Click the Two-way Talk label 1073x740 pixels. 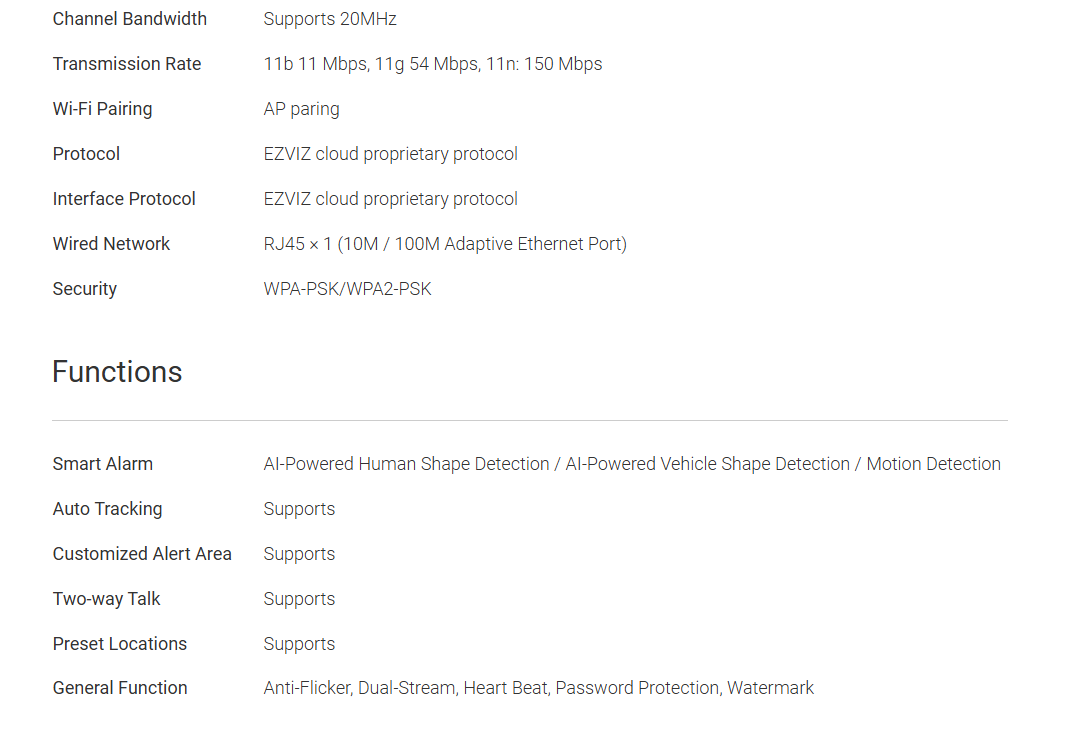[106, 599]
